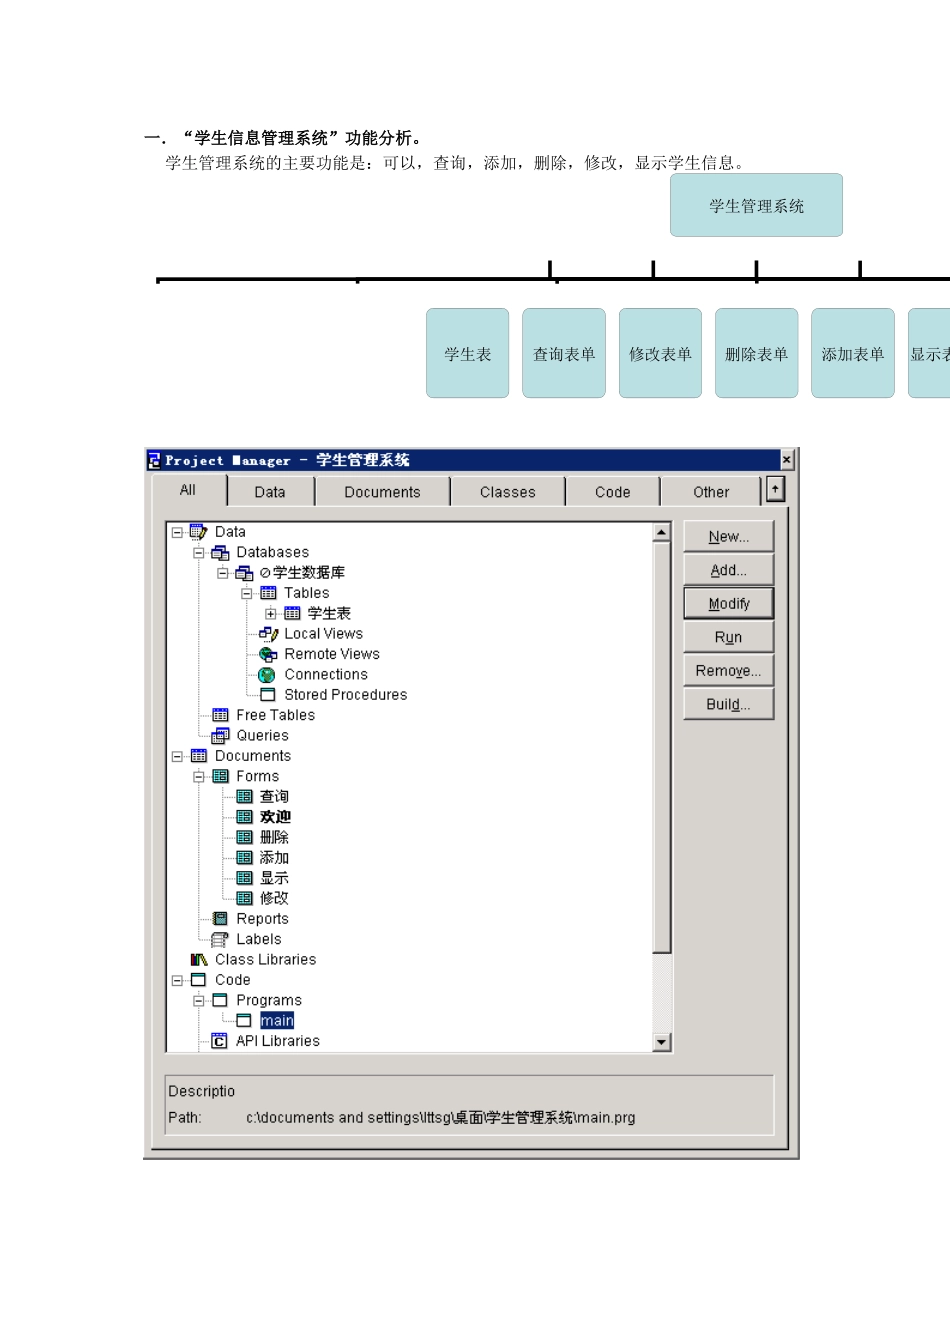The width and height of the screenshot is (950, 1344).
Task: Click the Add... button
Action: (729, 570)
